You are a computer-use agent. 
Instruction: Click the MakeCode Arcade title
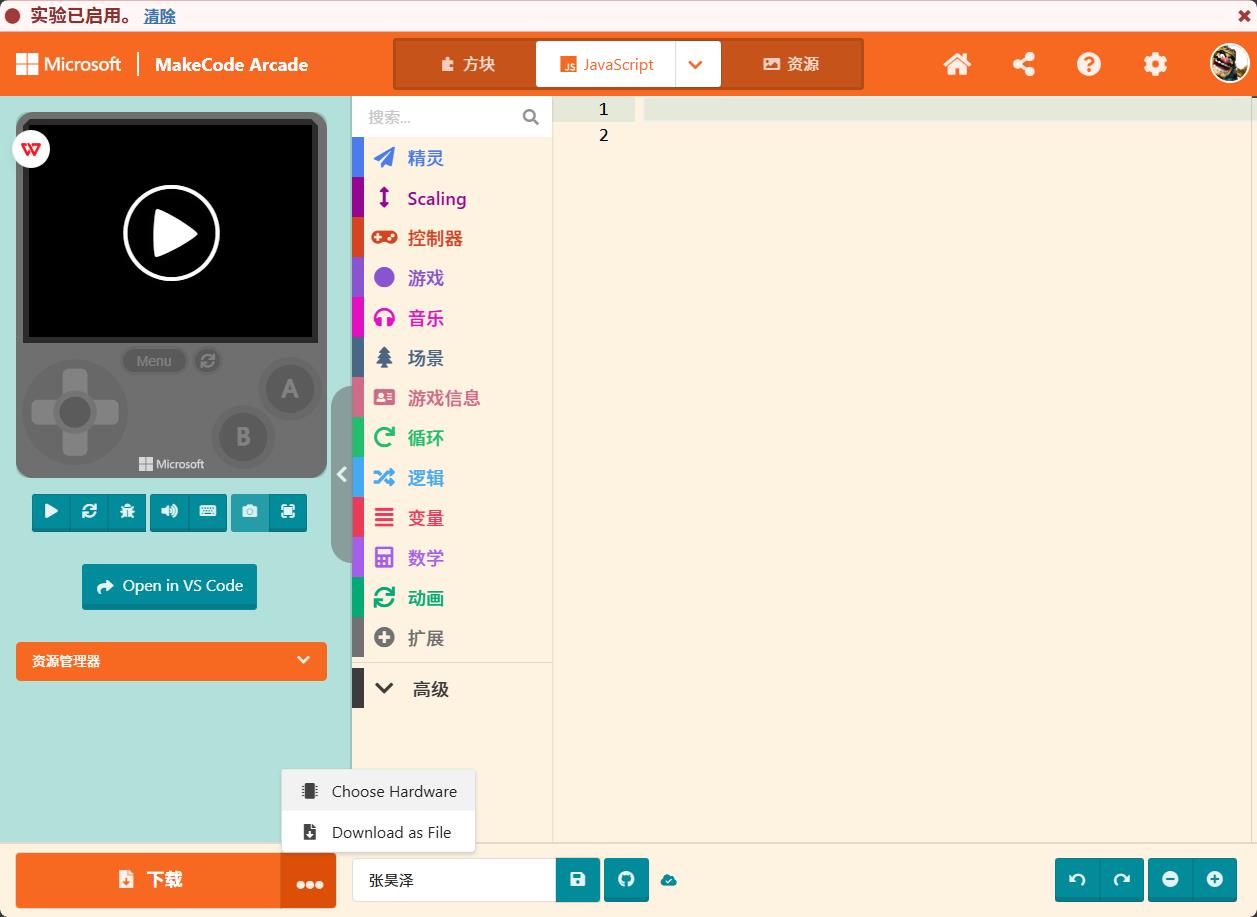(x=231, y=64)
